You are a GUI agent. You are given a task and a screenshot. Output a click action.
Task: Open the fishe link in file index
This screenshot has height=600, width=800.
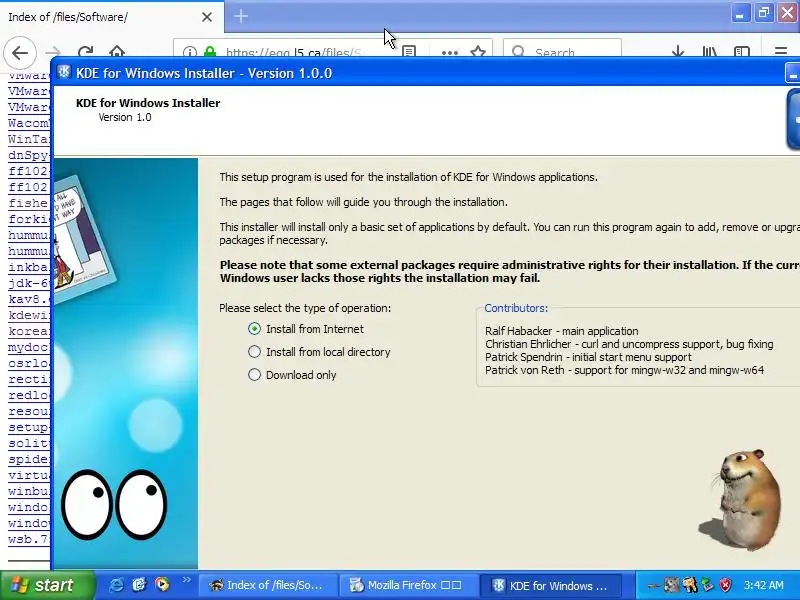point(29,203)
